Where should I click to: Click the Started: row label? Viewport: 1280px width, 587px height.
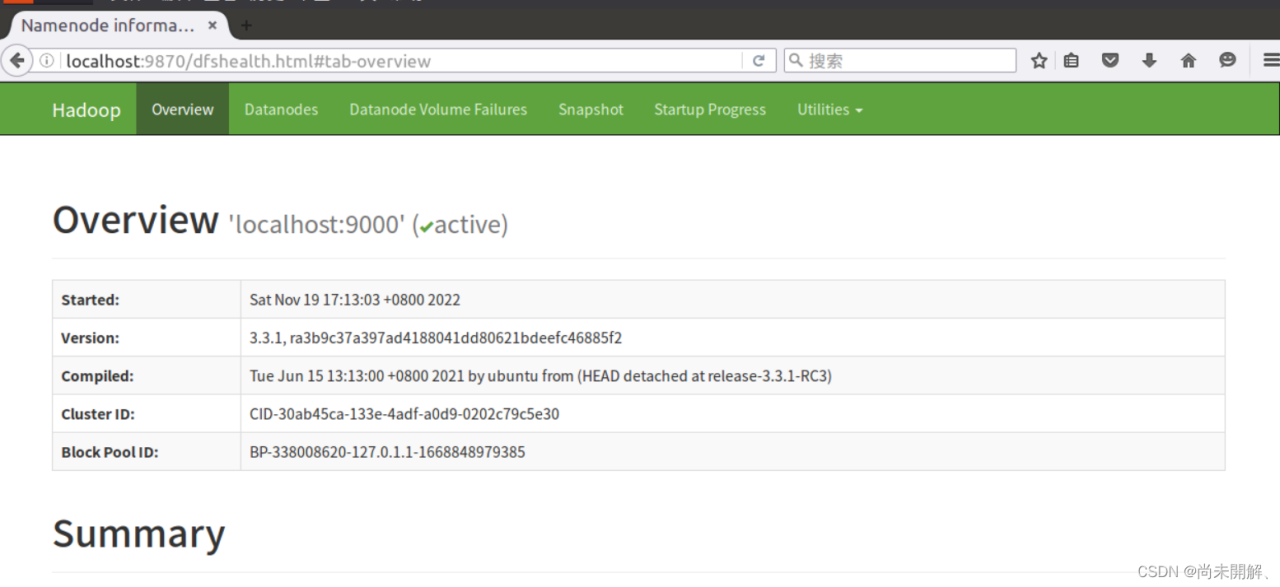[x=90, y=300]
